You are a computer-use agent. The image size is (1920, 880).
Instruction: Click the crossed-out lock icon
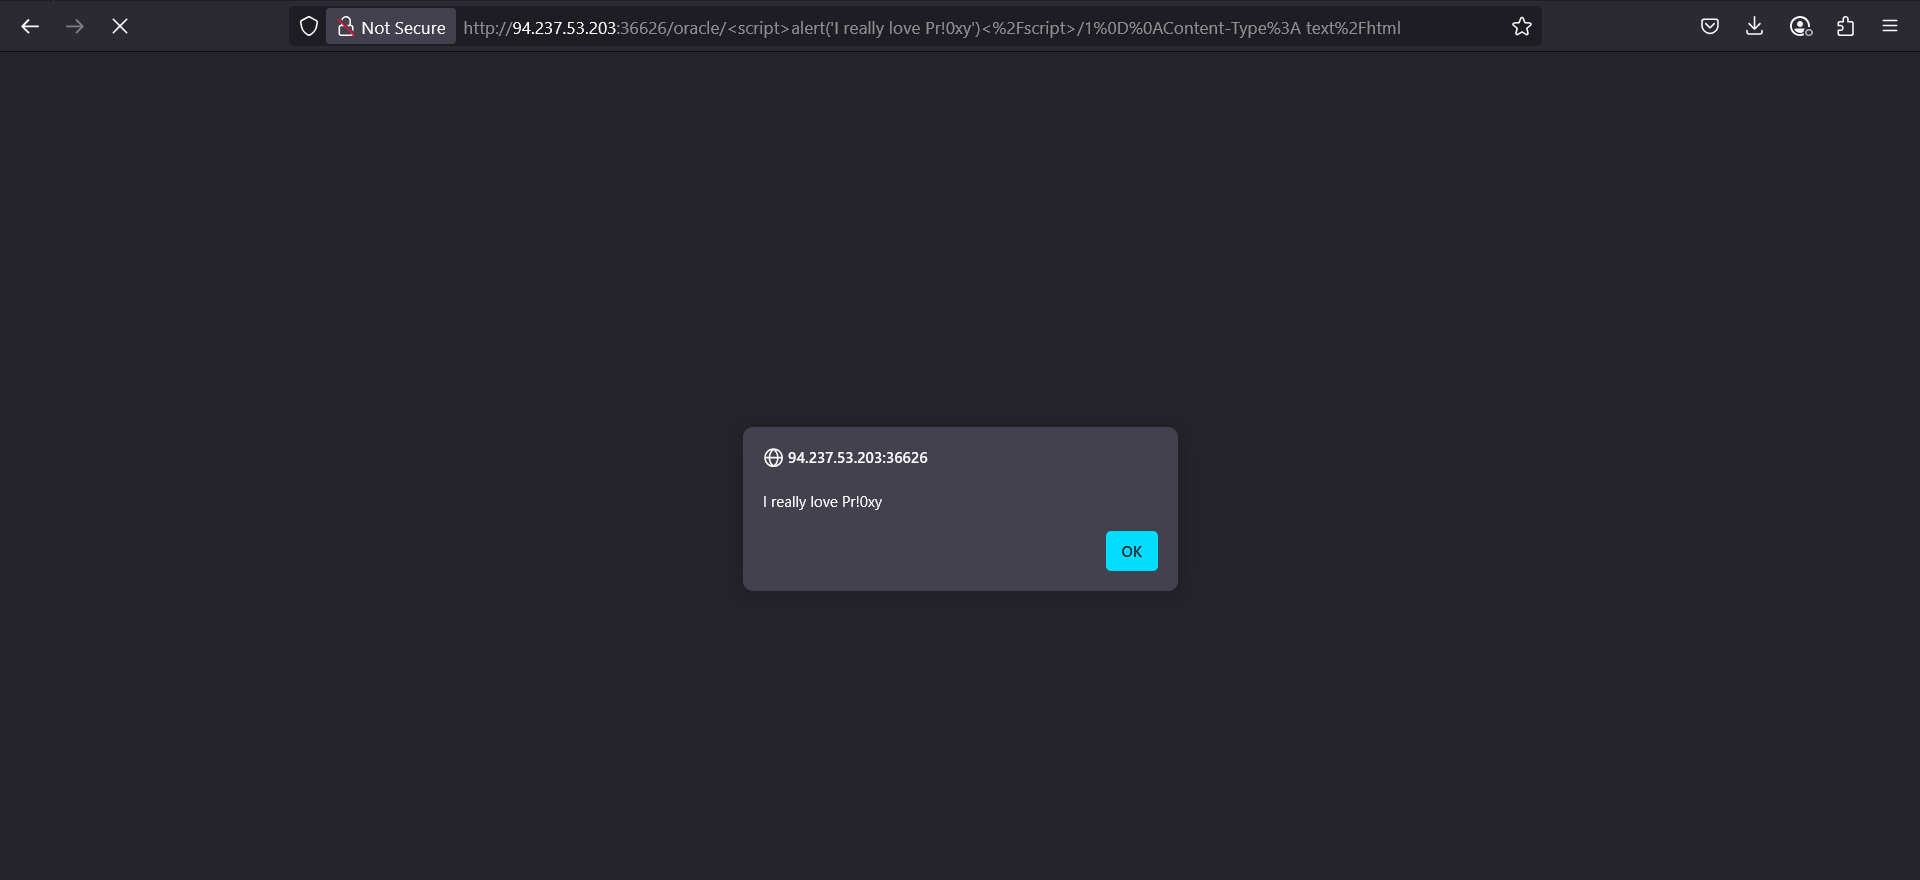pos(346,27)
